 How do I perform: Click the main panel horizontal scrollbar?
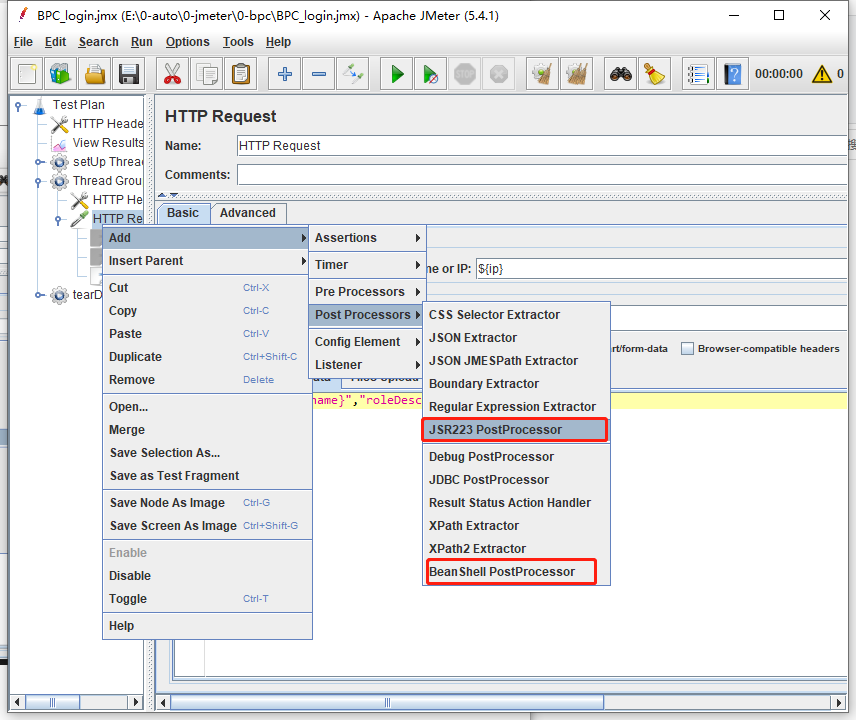387,702
